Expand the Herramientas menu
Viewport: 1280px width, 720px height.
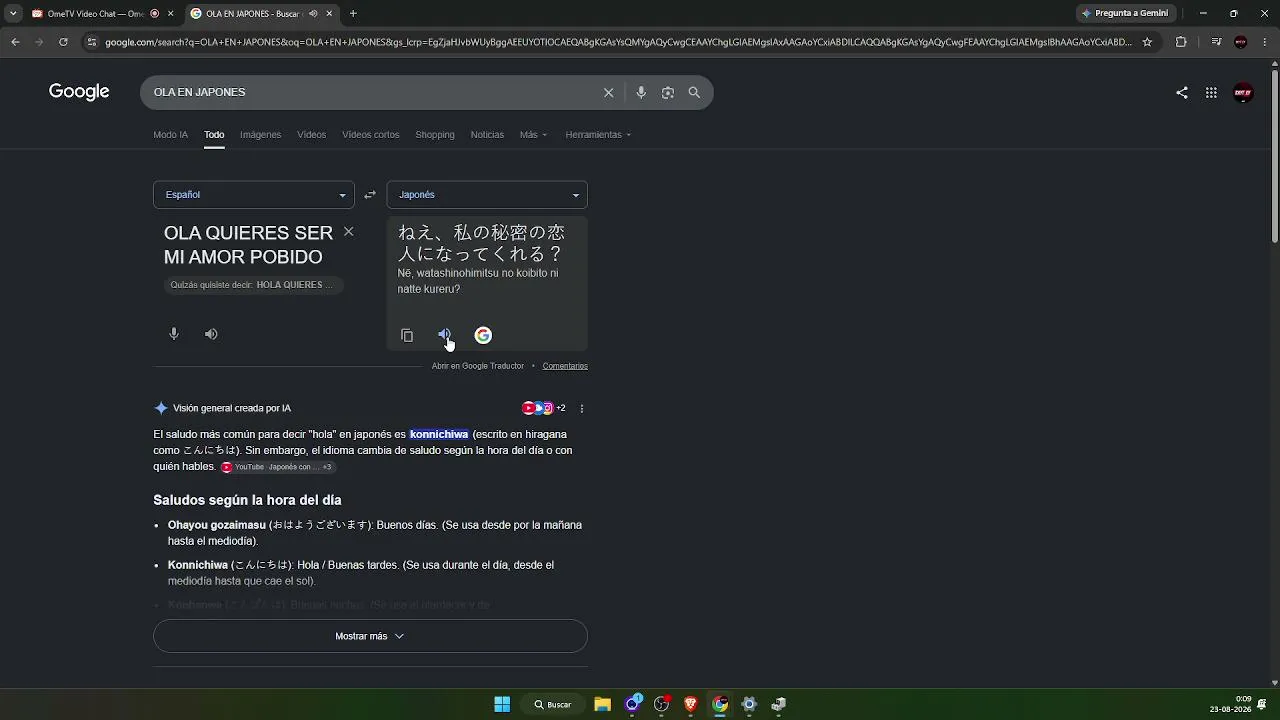(x=598, y=135)
